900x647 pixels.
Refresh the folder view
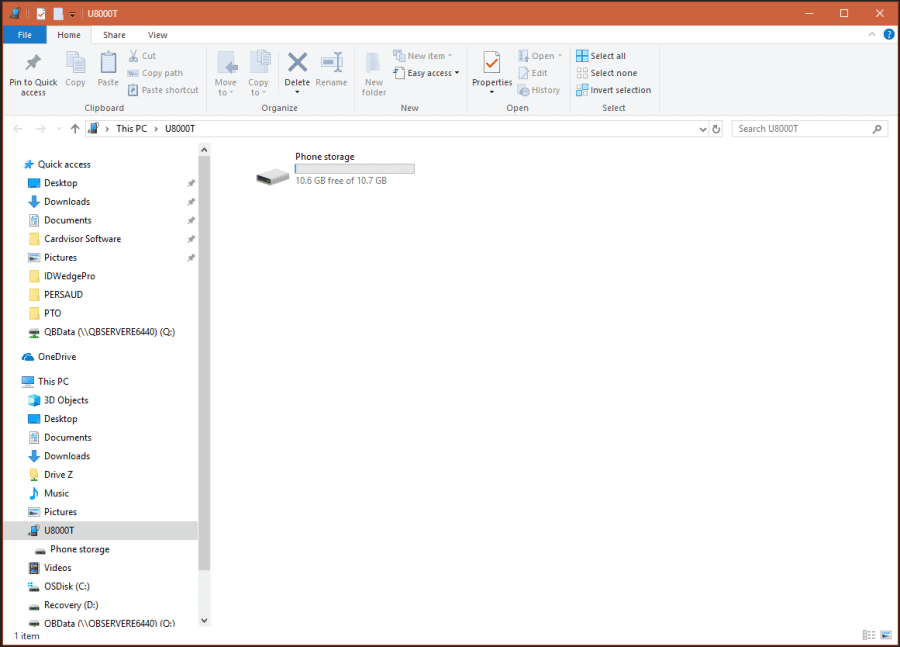pyautogui.click(x=717, y=128)
